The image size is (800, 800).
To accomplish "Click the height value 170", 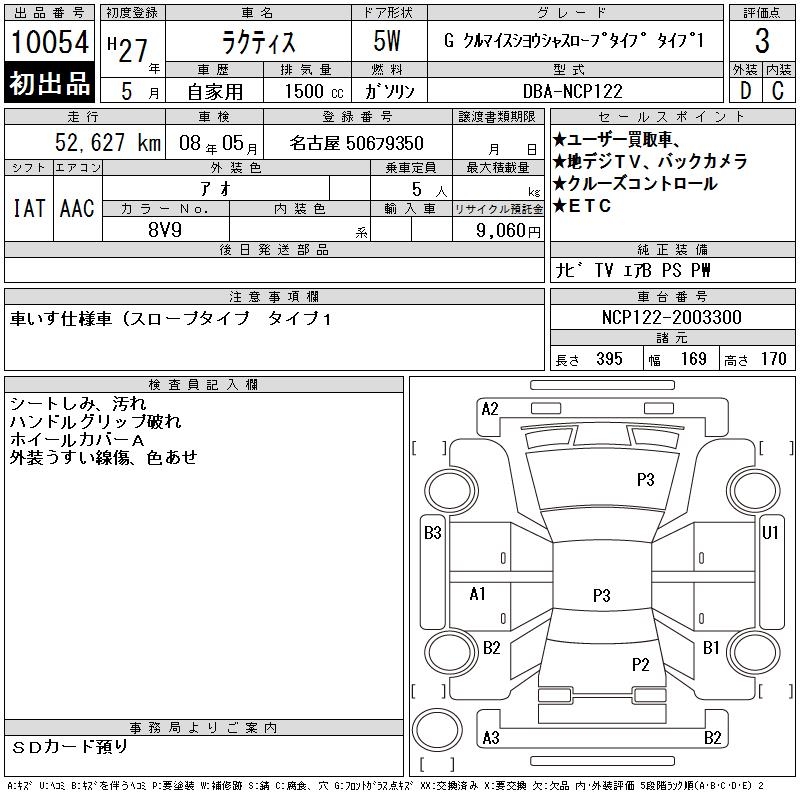I will [773, 359].
